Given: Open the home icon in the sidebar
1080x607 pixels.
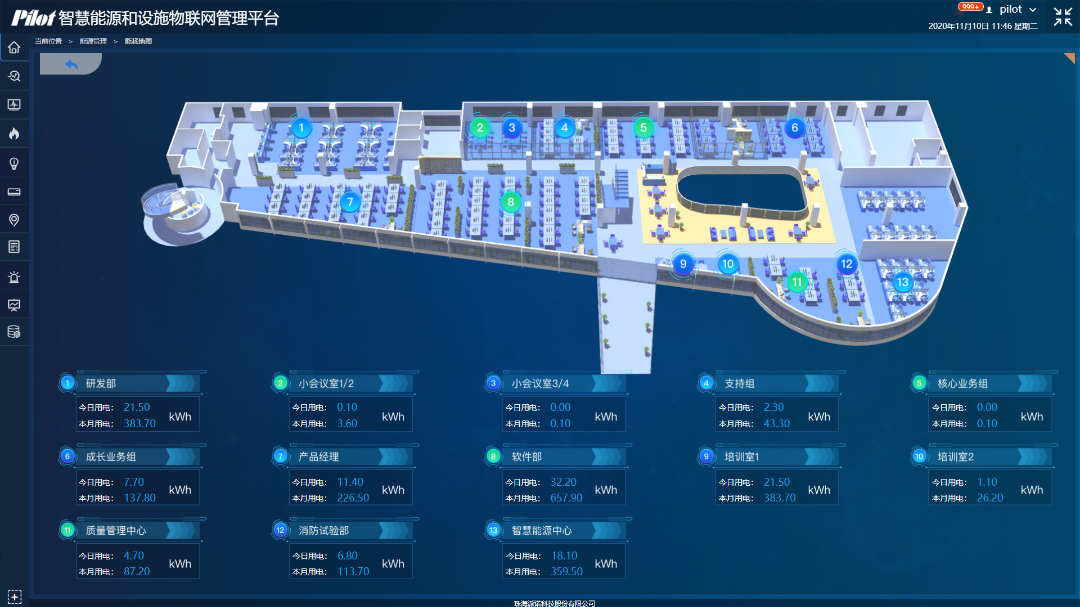Looking at the screenshot, I should [x=14, y=48].
